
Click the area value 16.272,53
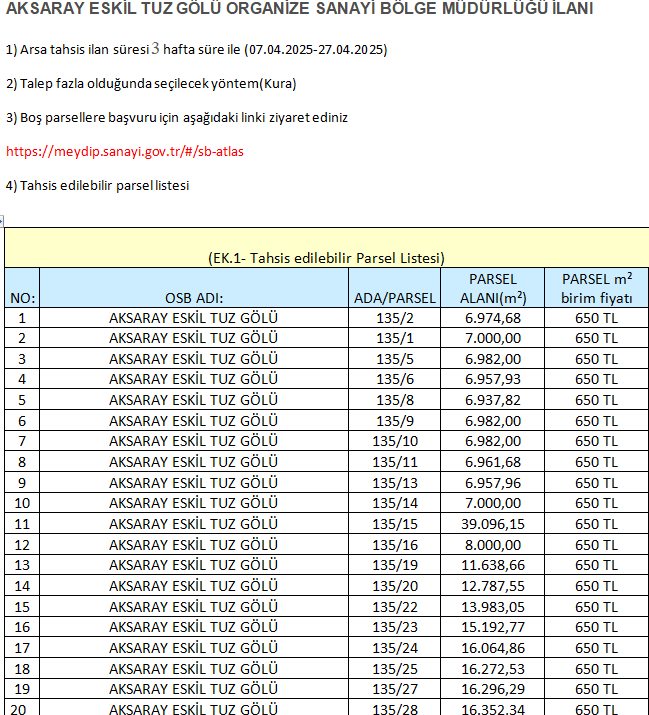[x=492, y=668]
